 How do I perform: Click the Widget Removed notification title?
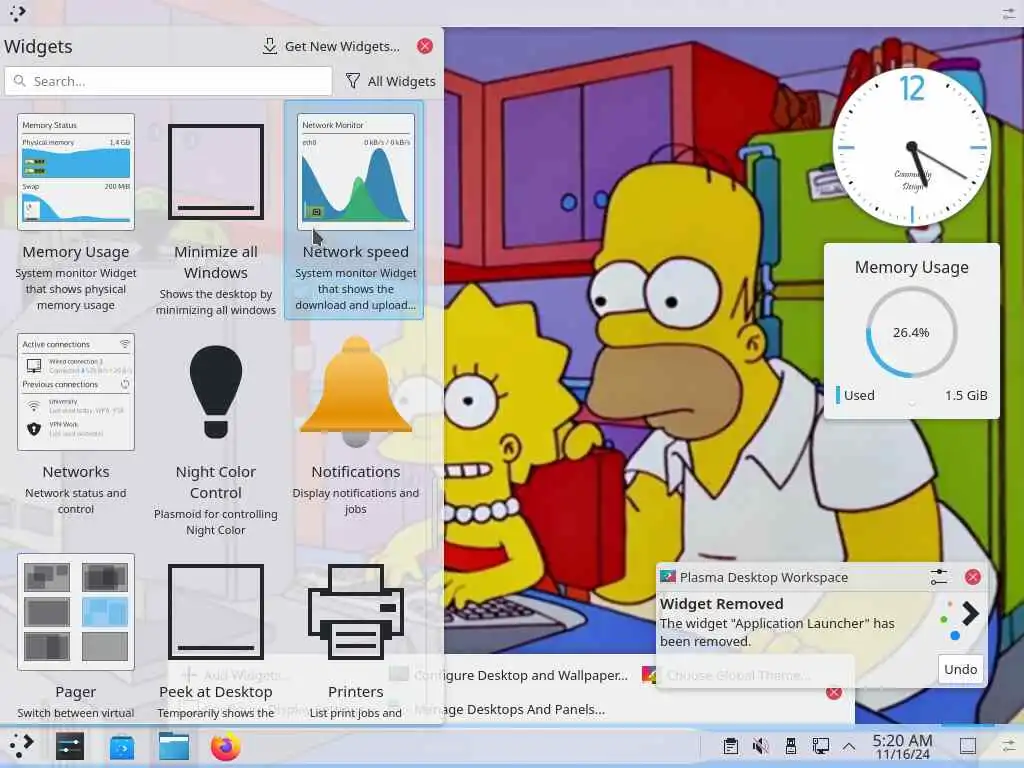(722, 604)
